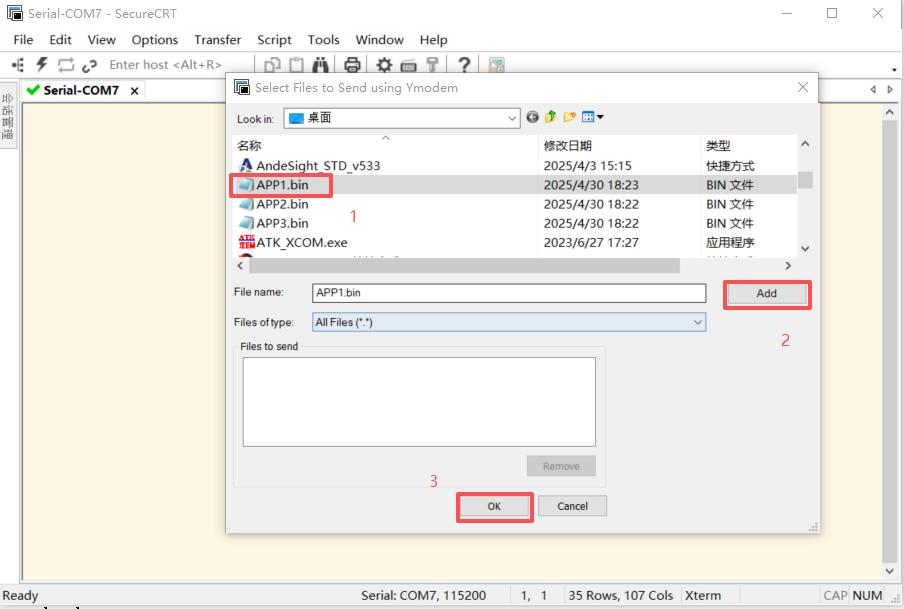
Task: Click the Remove button
Action: pyautogui.click(x=560, y=466)
